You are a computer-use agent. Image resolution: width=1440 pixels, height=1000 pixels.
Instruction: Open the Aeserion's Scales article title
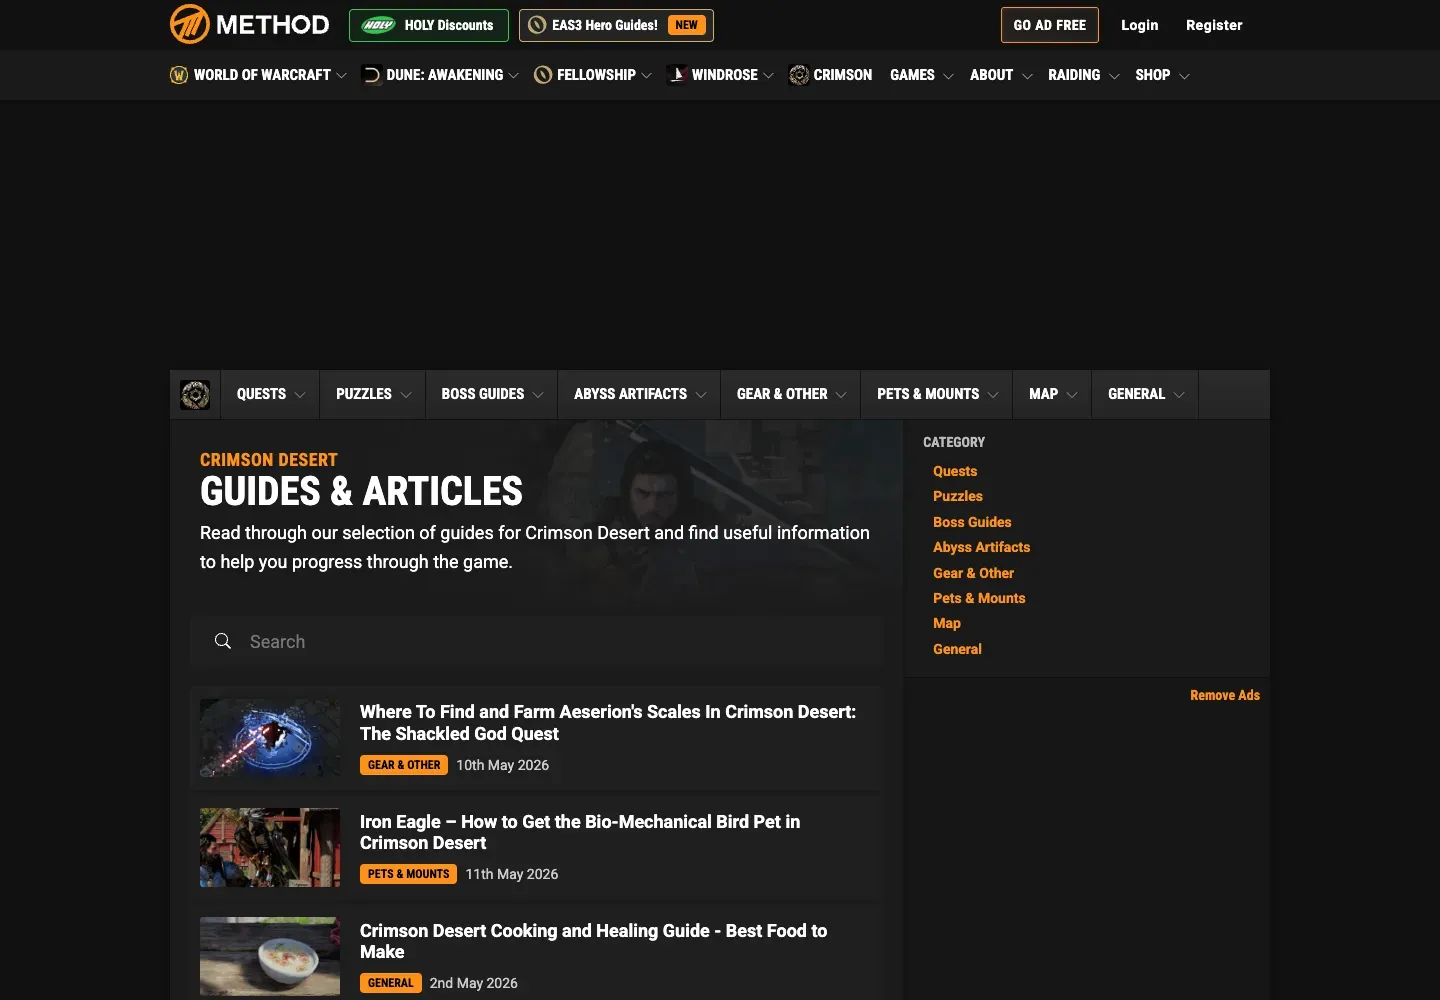coord(608,722)
